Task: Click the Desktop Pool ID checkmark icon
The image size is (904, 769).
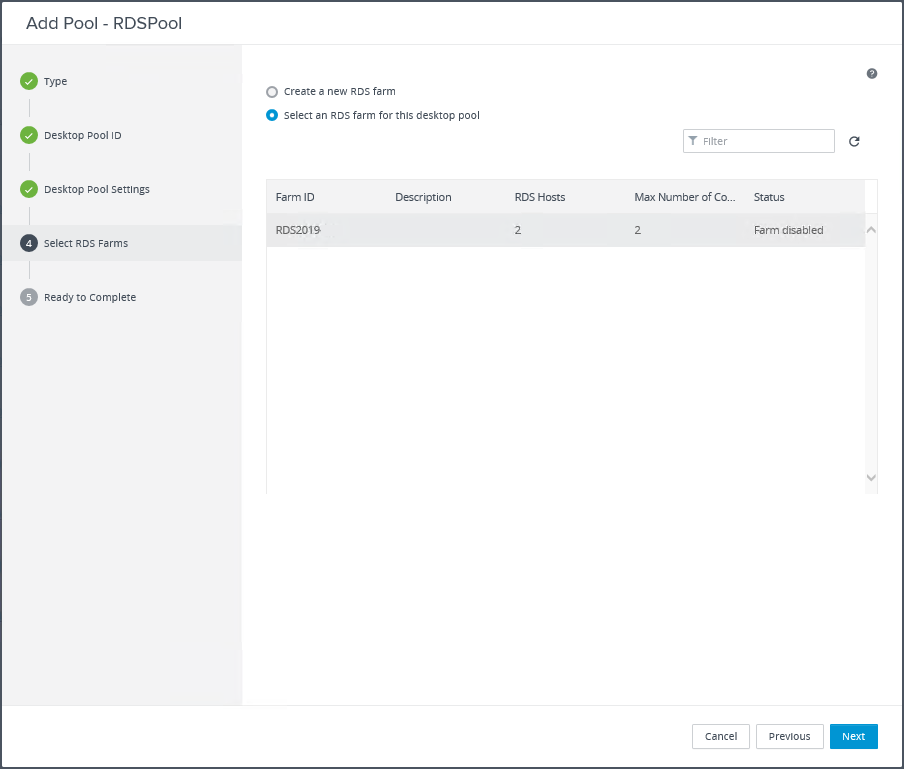Action: 29,136
